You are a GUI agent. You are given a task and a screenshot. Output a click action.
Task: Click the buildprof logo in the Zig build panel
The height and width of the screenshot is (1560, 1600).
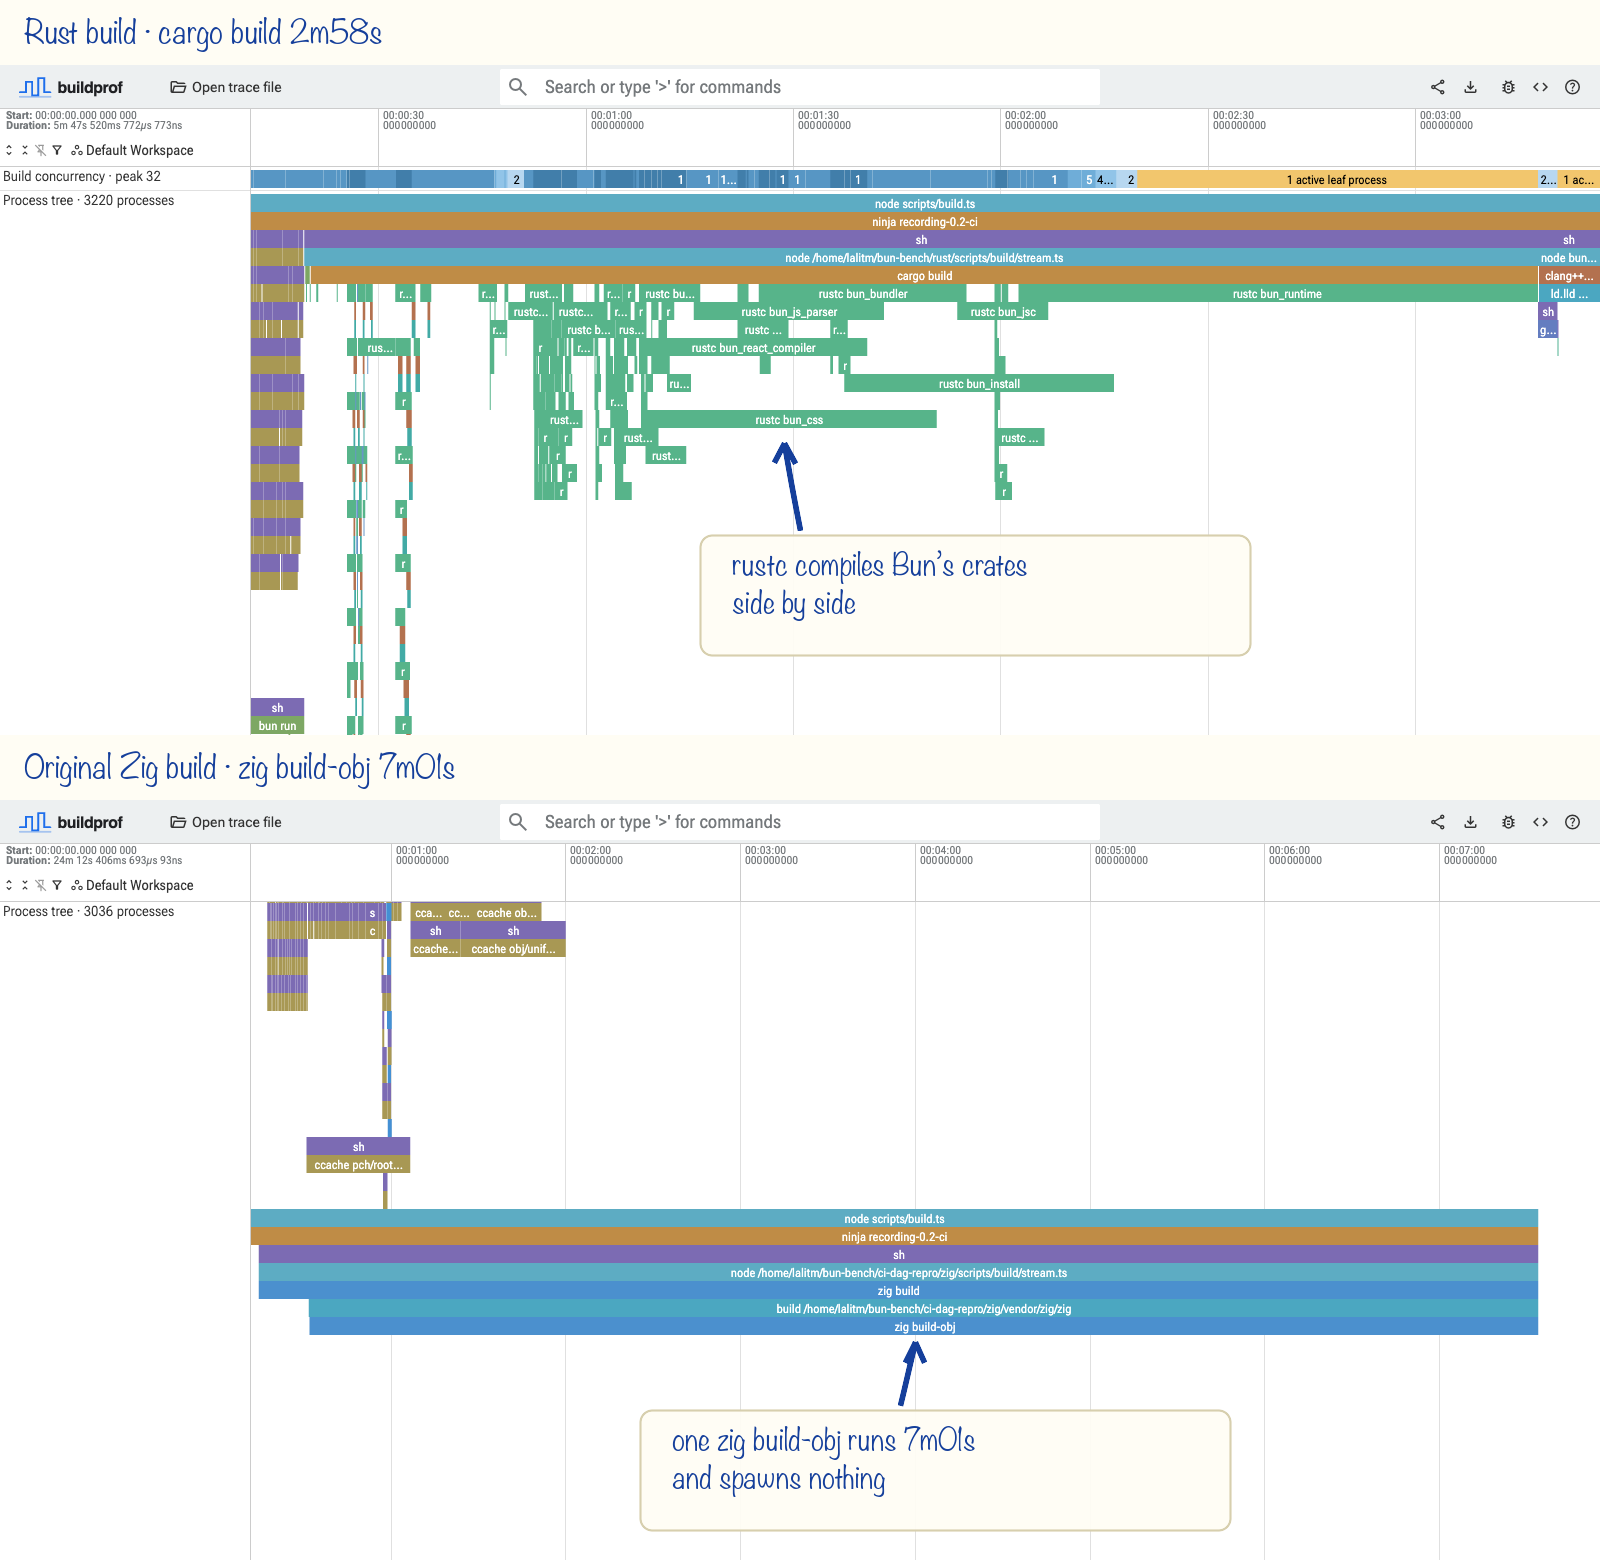71,822
